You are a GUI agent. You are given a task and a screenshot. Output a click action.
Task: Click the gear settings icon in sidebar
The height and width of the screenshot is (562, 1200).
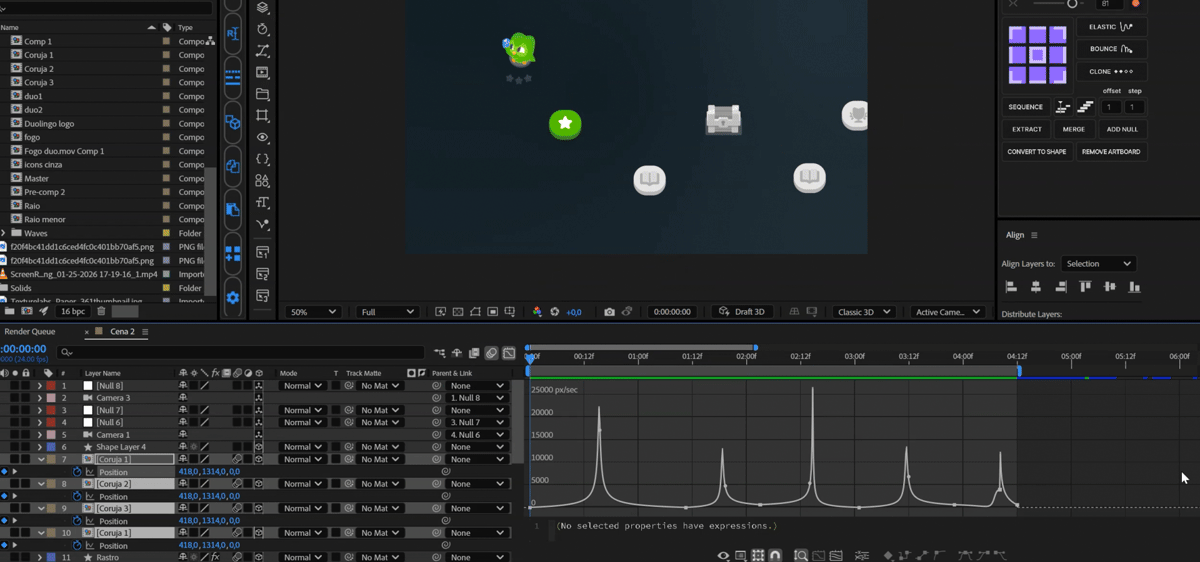232,297
